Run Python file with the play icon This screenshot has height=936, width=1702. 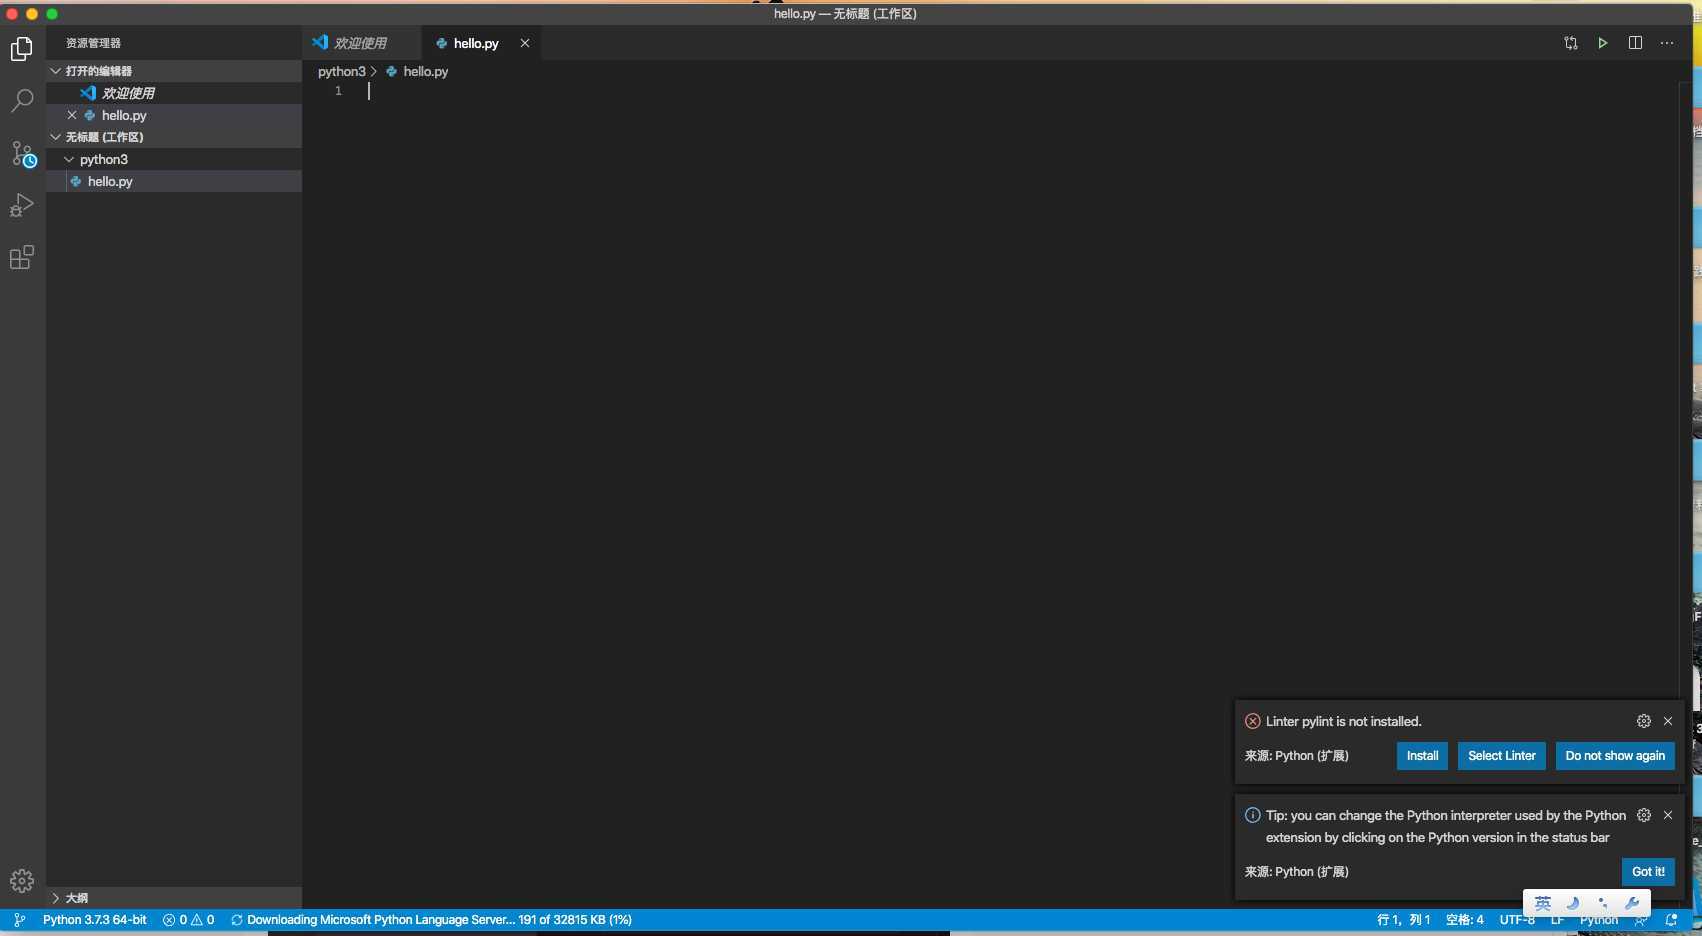tap(1603, 43)
